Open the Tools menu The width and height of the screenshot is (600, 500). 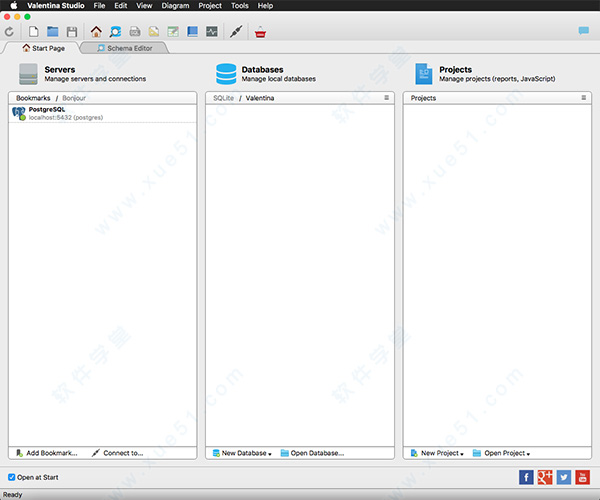240,5
